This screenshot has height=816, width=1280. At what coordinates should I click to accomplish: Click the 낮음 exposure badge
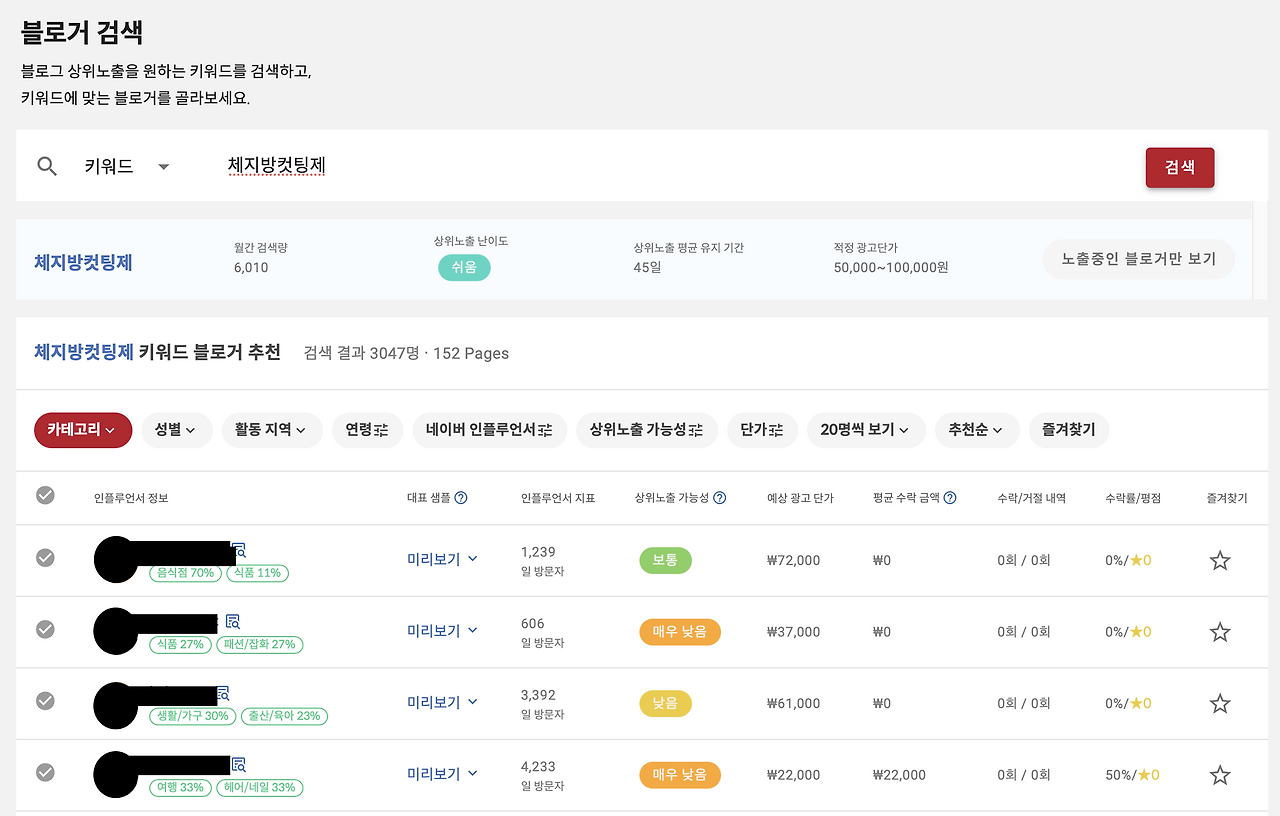[665, 704]
